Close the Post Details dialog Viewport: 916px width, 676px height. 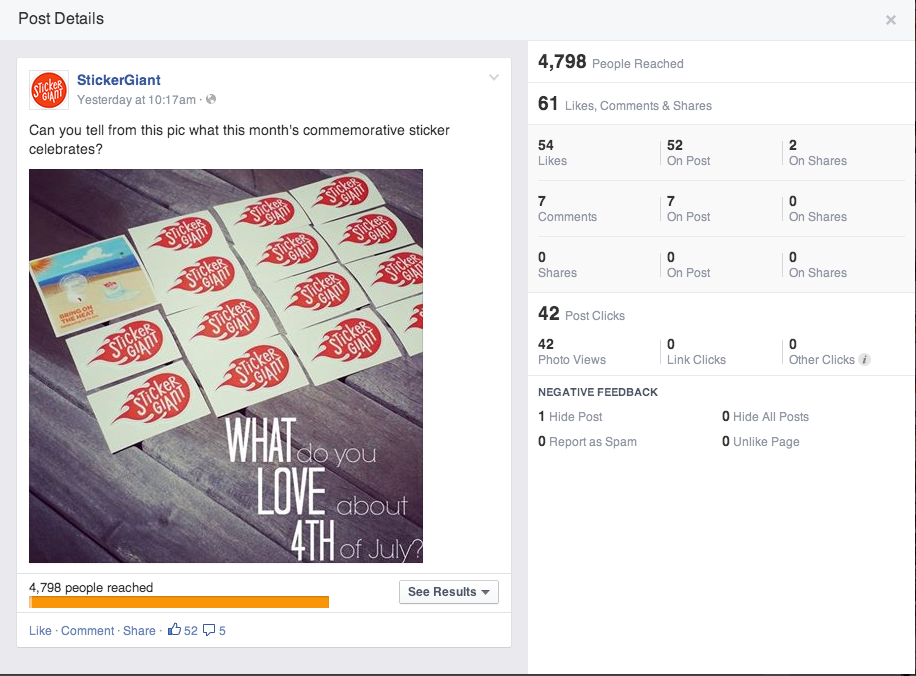[890, 20]
